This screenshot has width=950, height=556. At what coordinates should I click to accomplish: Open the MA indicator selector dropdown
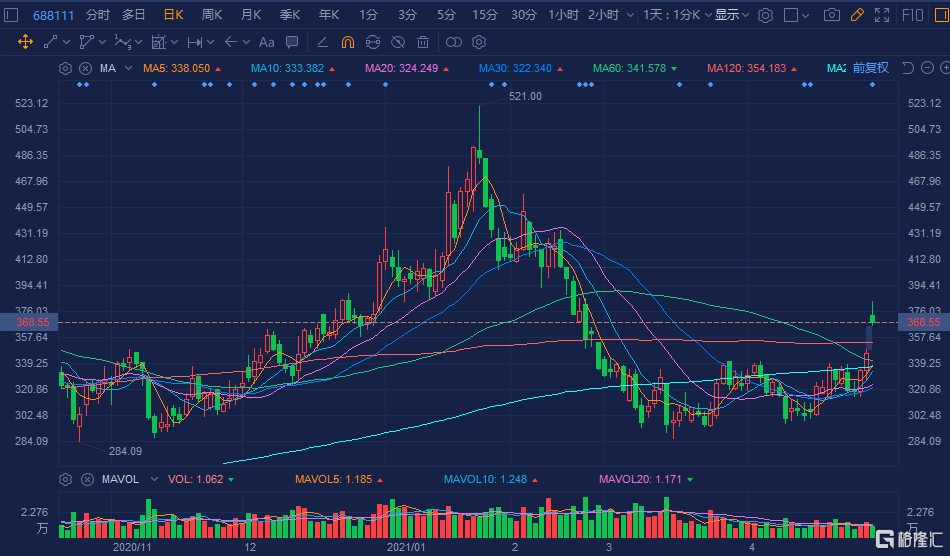[x=128, y=68]
